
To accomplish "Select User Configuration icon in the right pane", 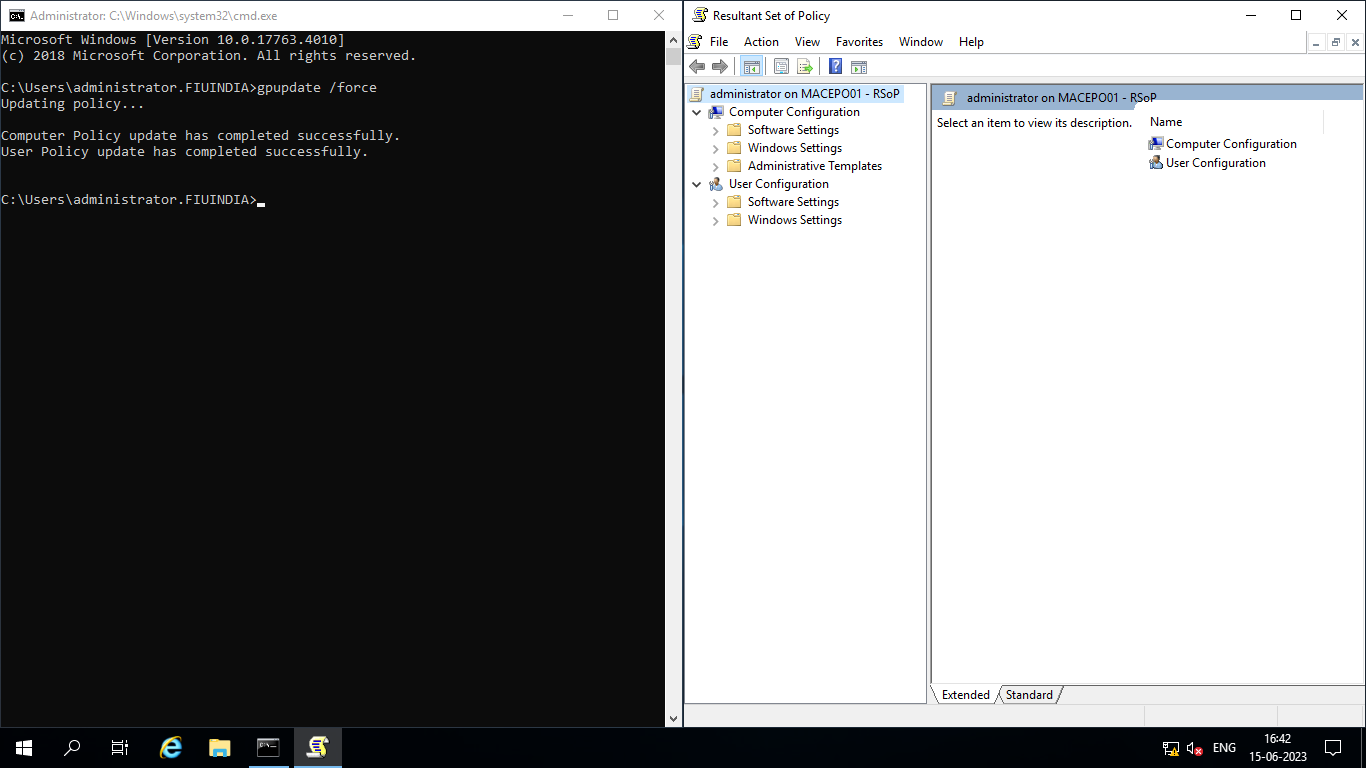I will (x=1157, y=162).
